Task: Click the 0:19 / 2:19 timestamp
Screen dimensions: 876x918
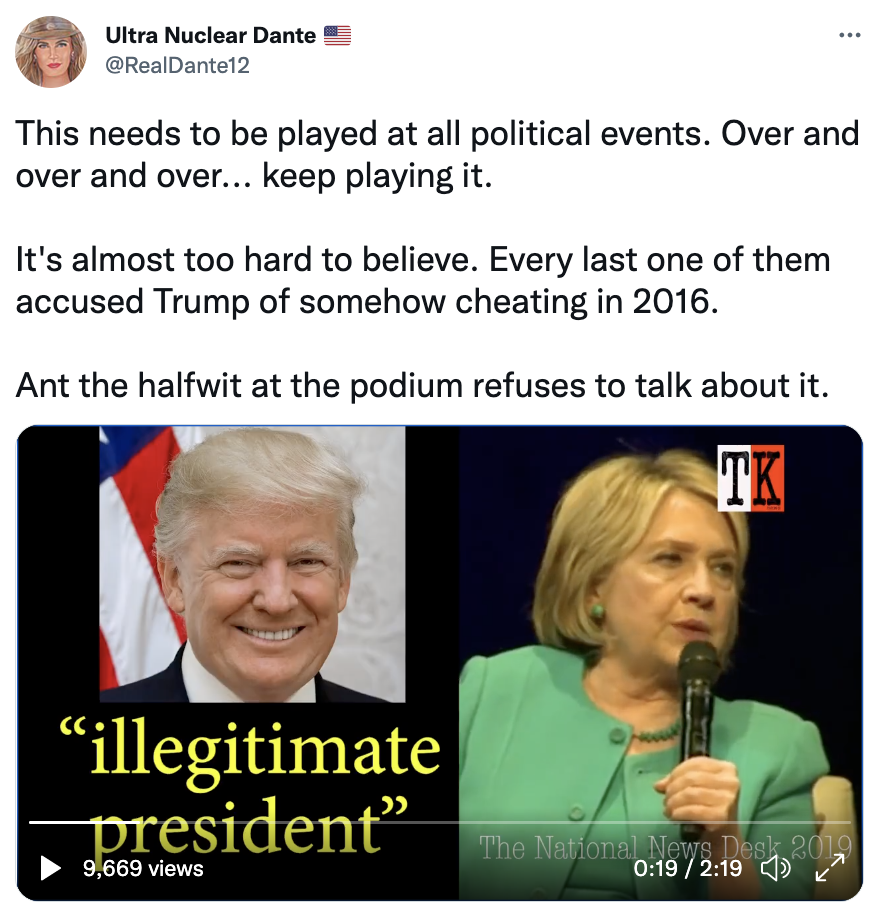Action: [687, 868]
